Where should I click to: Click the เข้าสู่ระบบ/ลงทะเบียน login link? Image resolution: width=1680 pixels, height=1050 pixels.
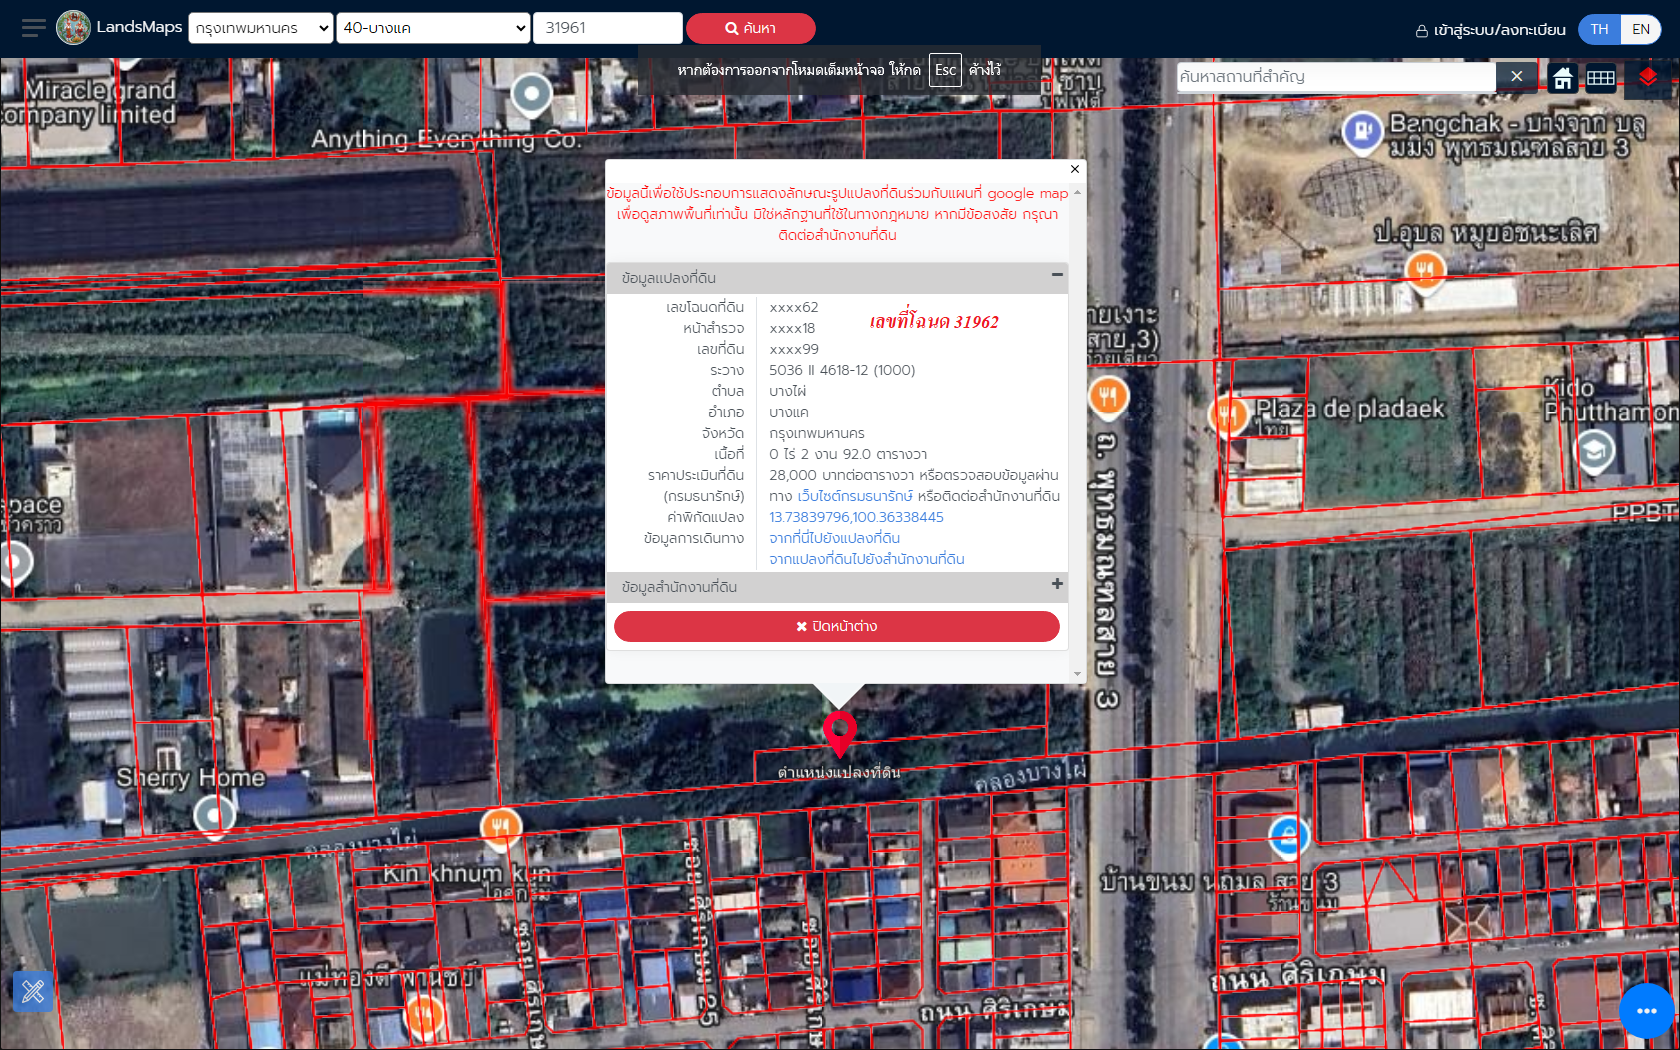coord(1490,30)
